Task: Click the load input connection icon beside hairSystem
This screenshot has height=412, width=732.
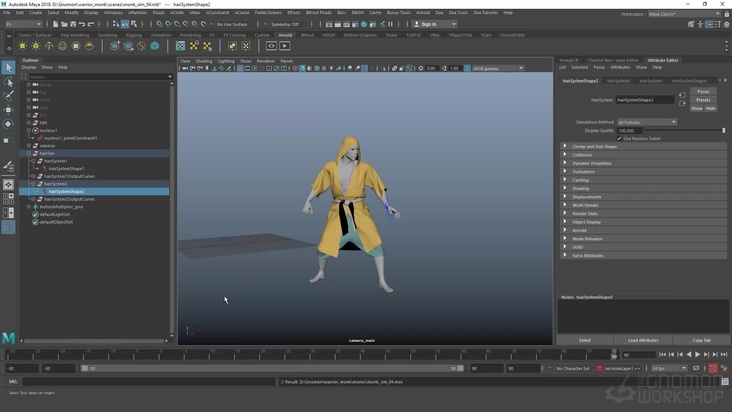Action: click(682, 95)
